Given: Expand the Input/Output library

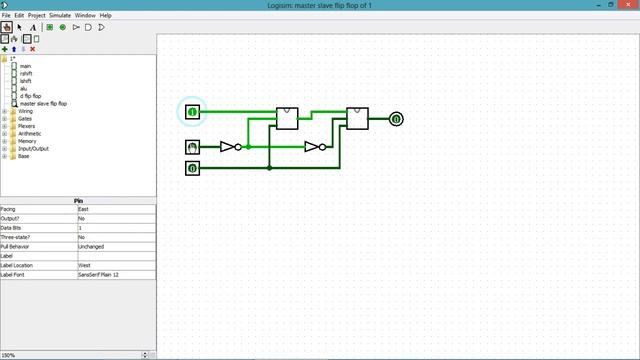Looking at the screenshot, I should (x=4, y=149).
